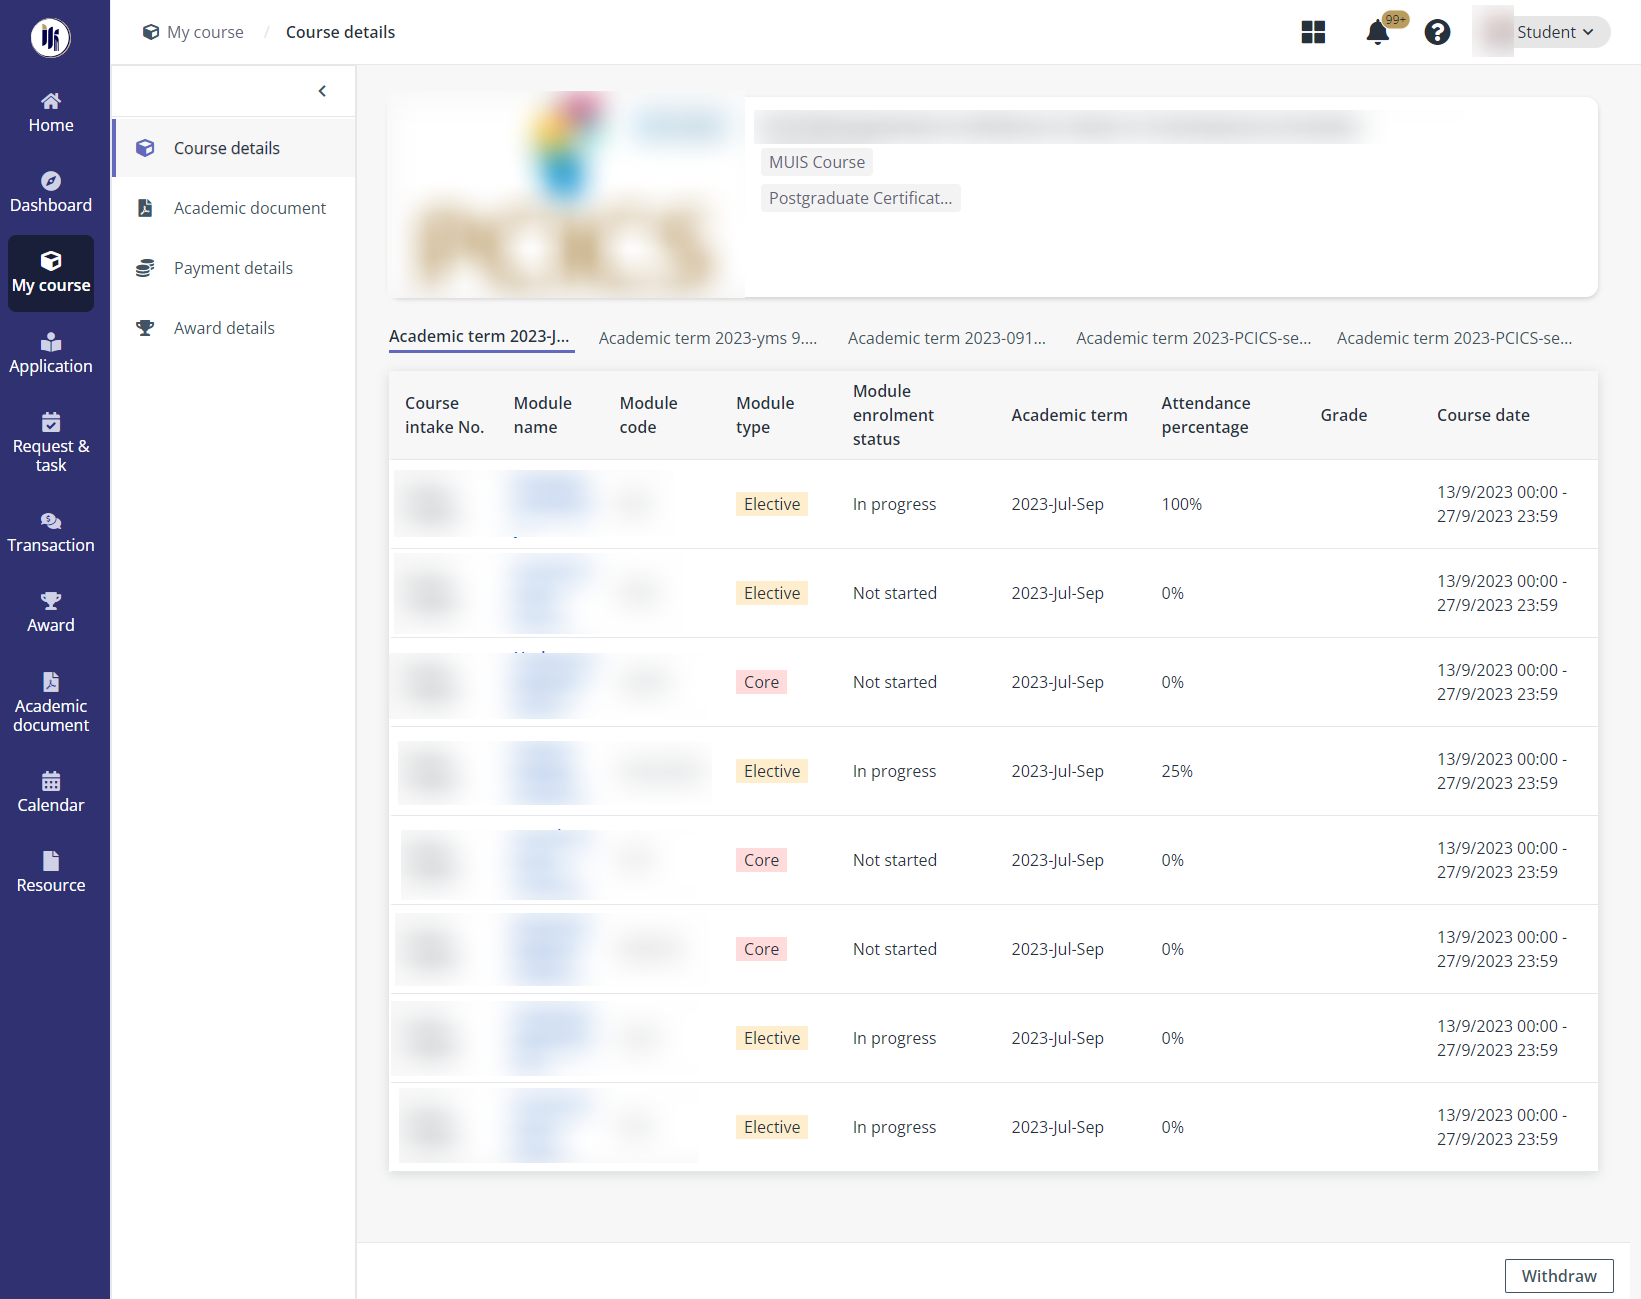This screenshot has width=1641, height=1299.
Task: Click the Withdraw button
Action: pos(1559,1276)
